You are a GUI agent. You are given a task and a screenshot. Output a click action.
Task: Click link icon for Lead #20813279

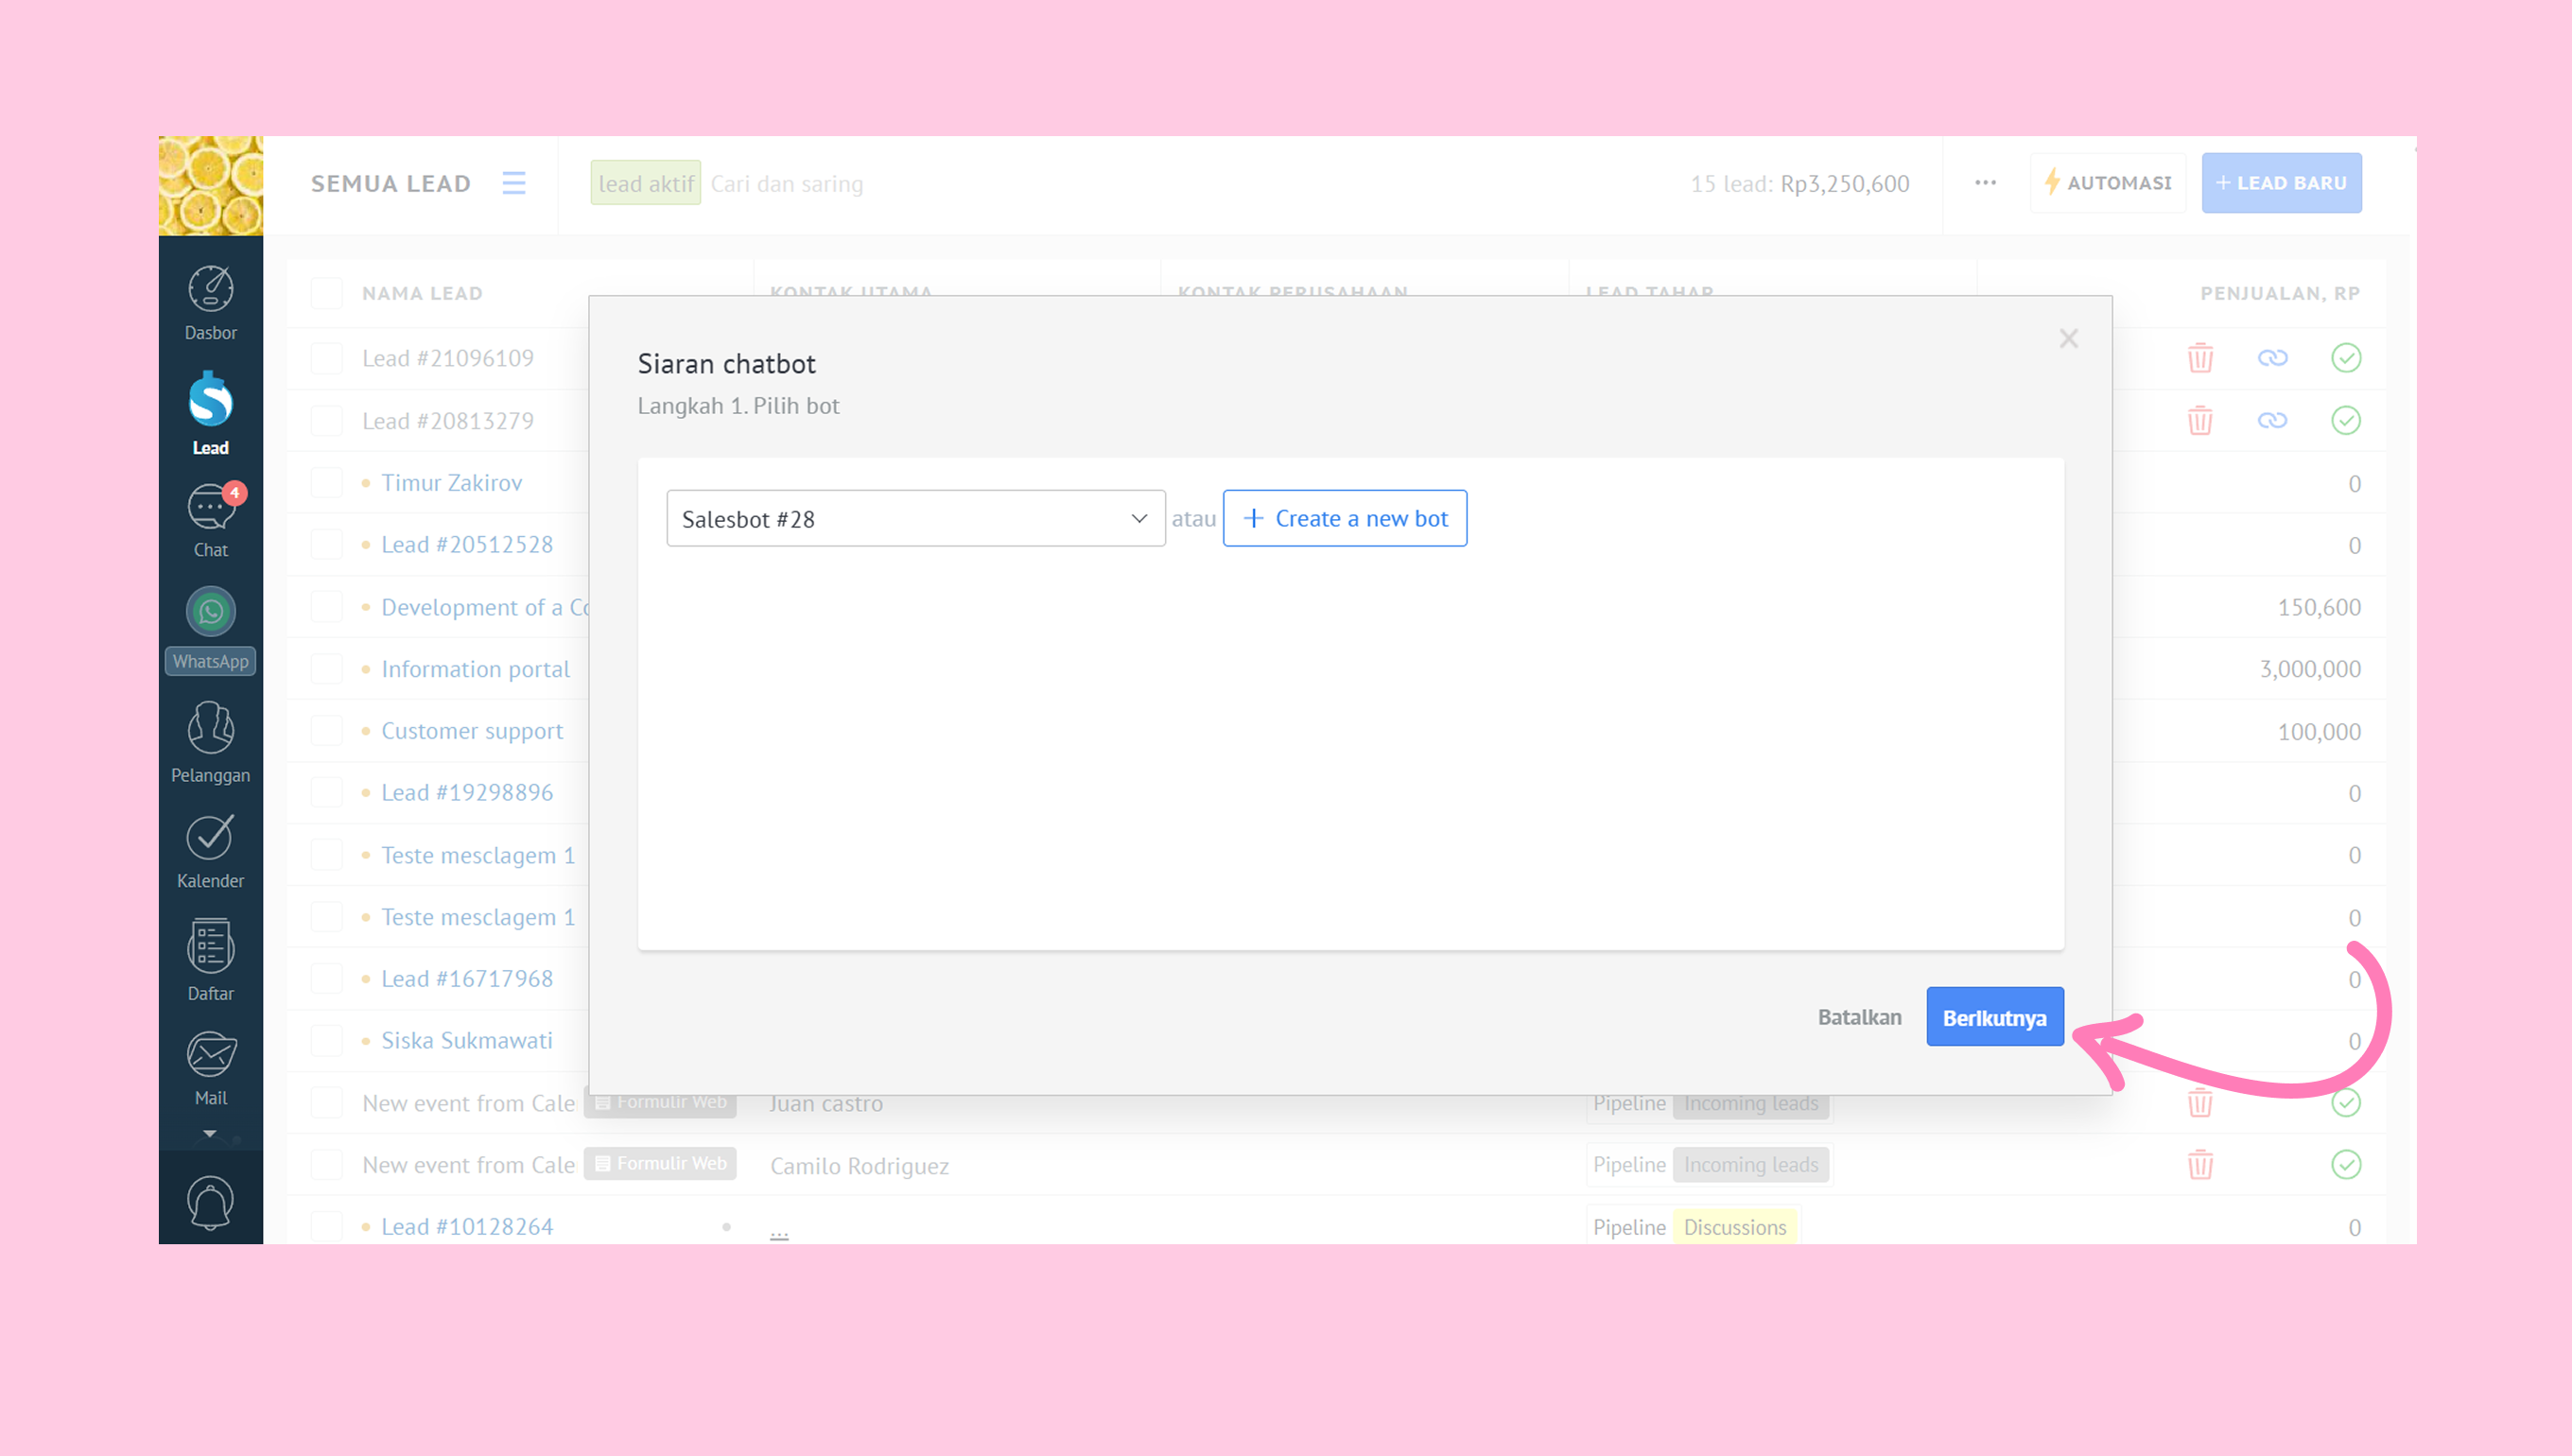pyautogui.click(x=2273, y=420)
